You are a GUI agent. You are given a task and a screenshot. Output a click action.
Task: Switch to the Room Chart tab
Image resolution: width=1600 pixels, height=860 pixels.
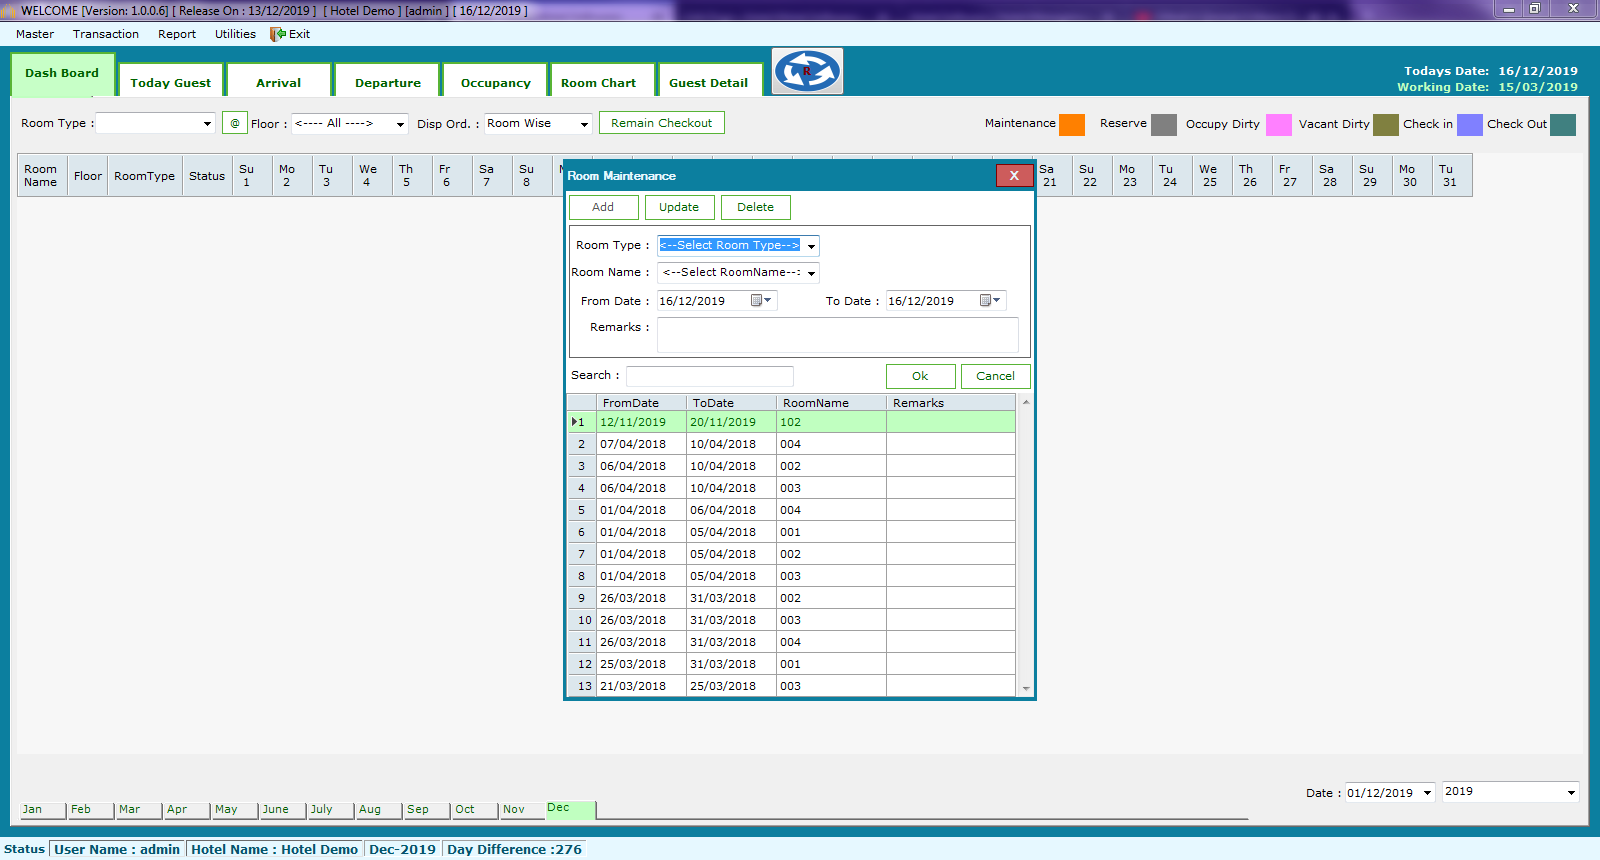tap(598, 83)
